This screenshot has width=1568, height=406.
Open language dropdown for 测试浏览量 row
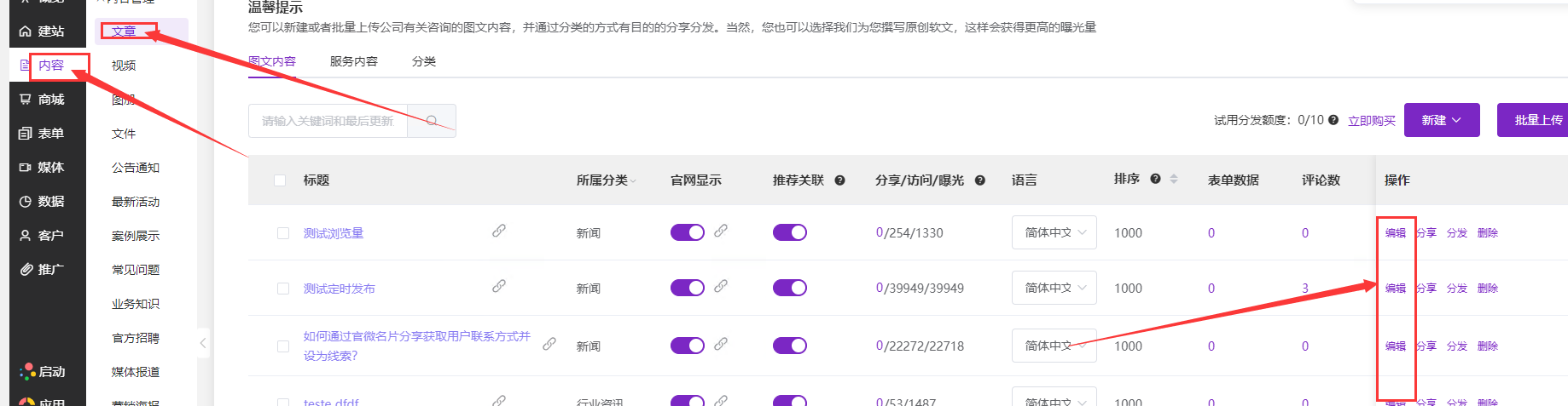pyautogui.click(x=1054, y=233)
